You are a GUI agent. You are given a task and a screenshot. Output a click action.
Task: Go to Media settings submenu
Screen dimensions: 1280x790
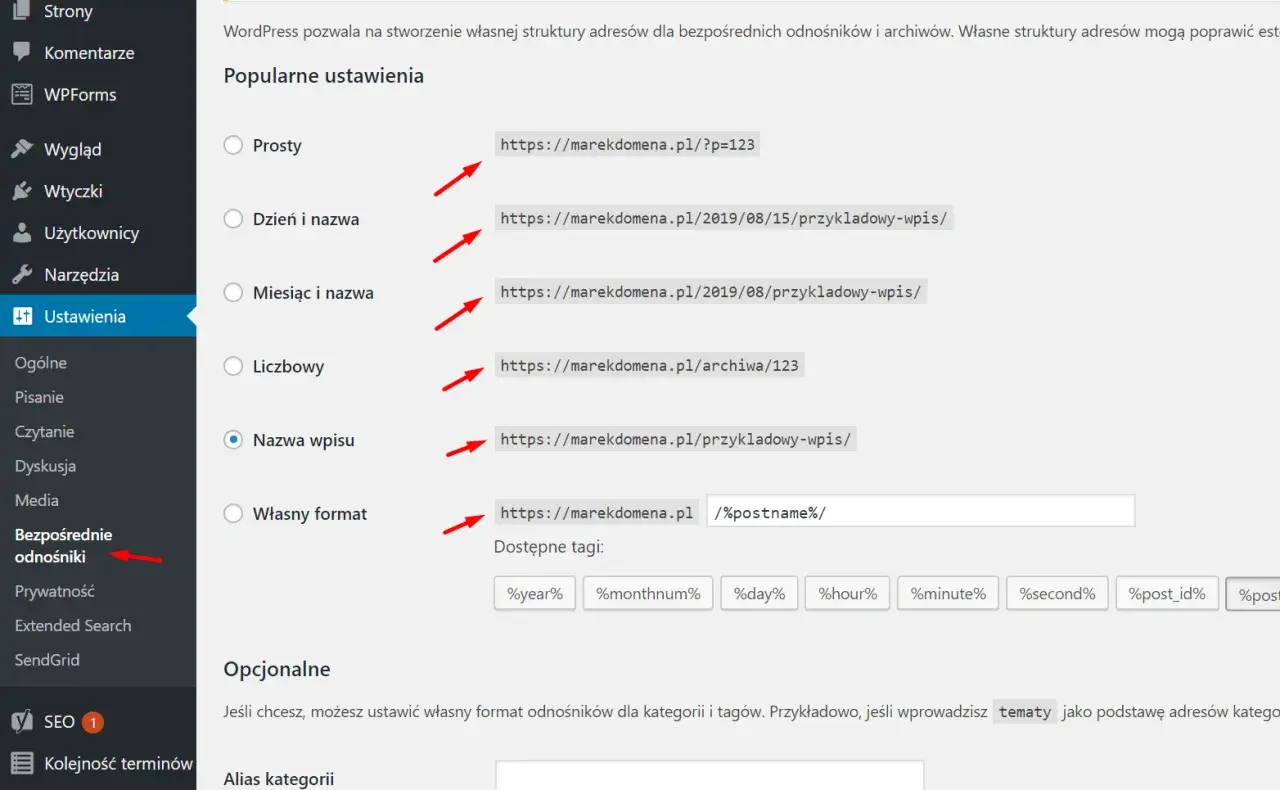(37, 500)
